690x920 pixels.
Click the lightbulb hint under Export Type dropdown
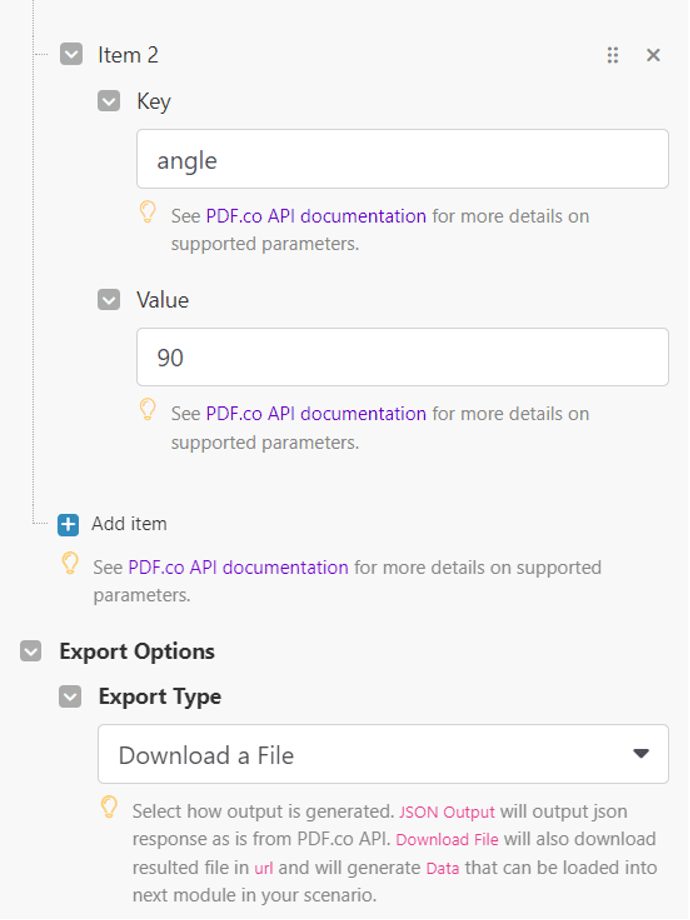point(110,808)
